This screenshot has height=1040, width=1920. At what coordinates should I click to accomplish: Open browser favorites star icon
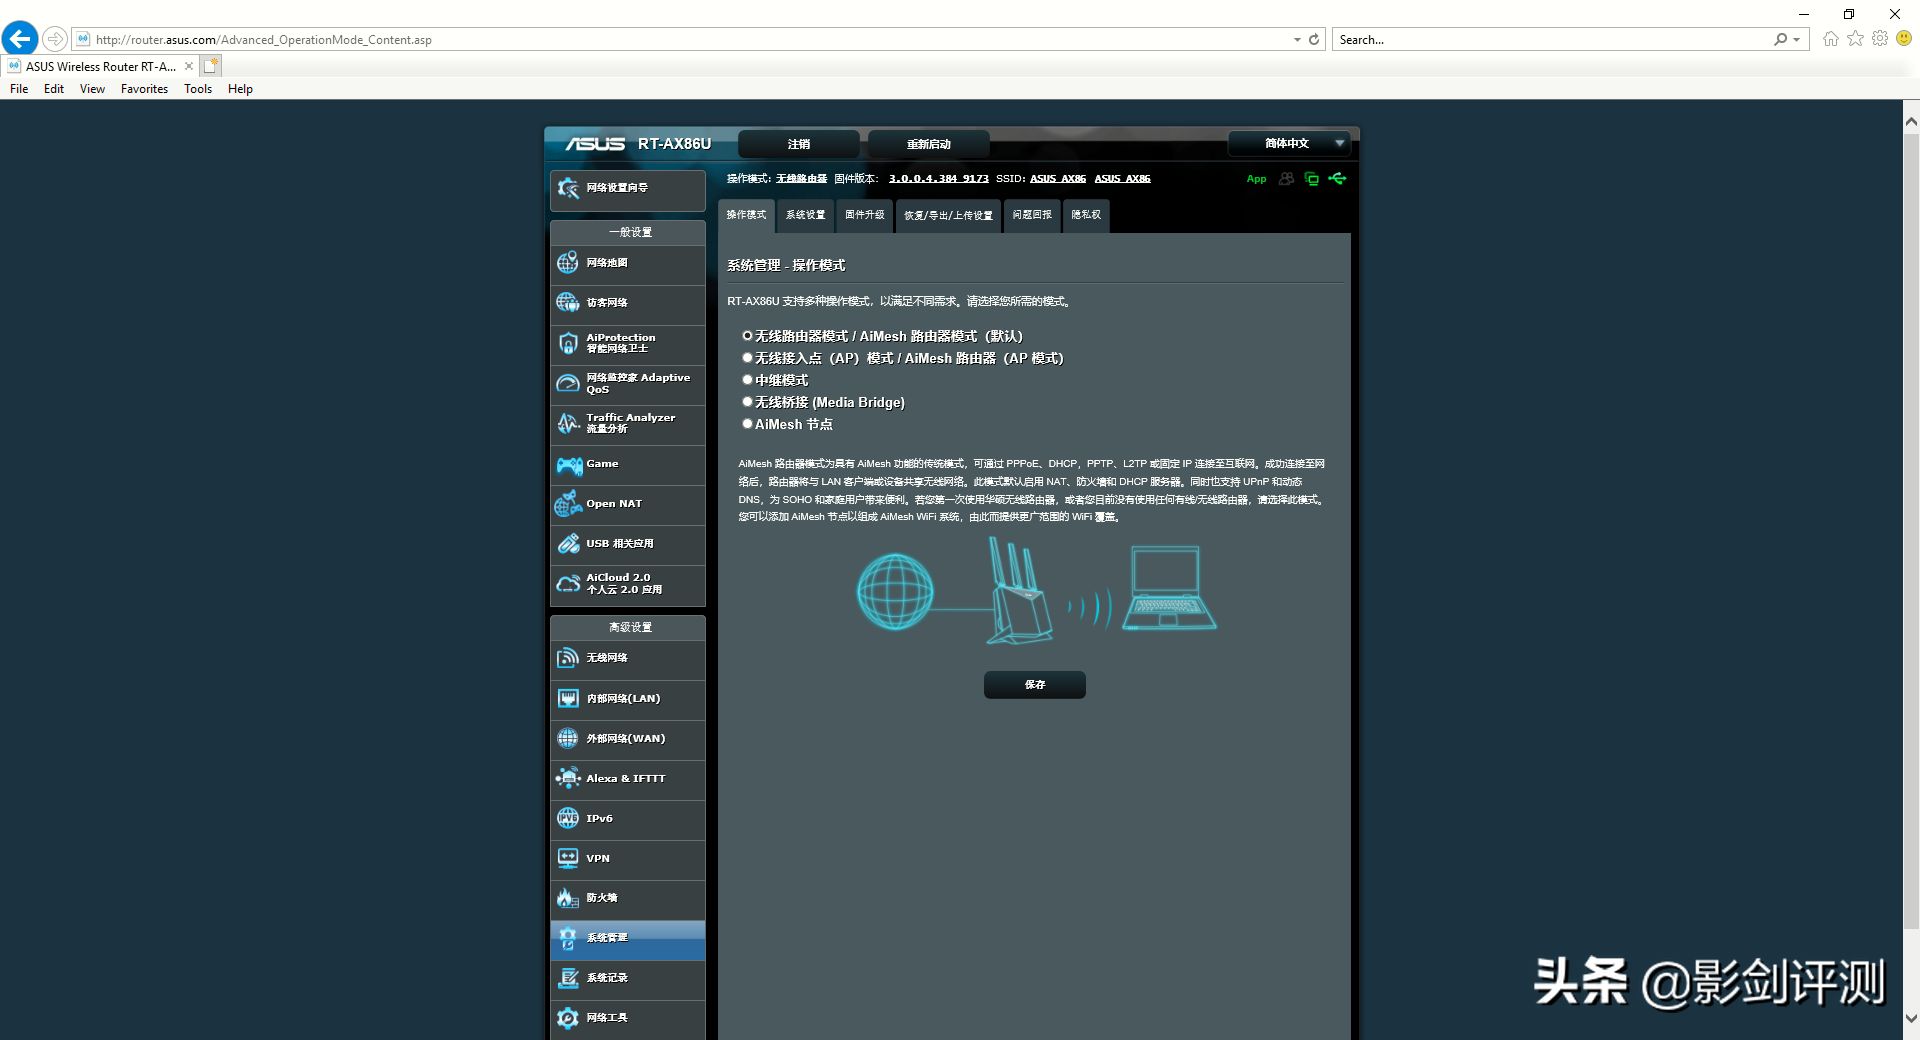1855,39
